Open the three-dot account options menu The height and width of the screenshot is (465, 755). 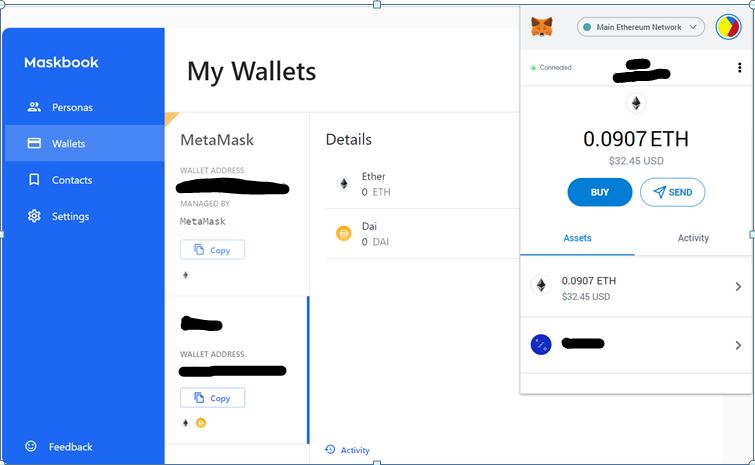740,68
